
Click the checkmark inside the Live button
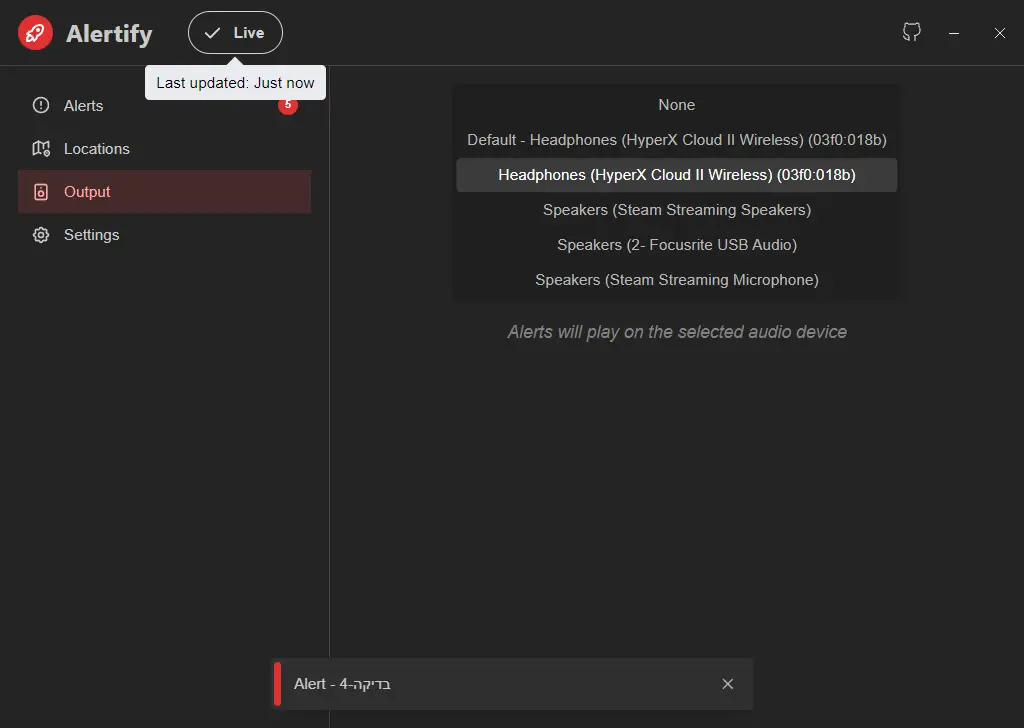point(213,32)
